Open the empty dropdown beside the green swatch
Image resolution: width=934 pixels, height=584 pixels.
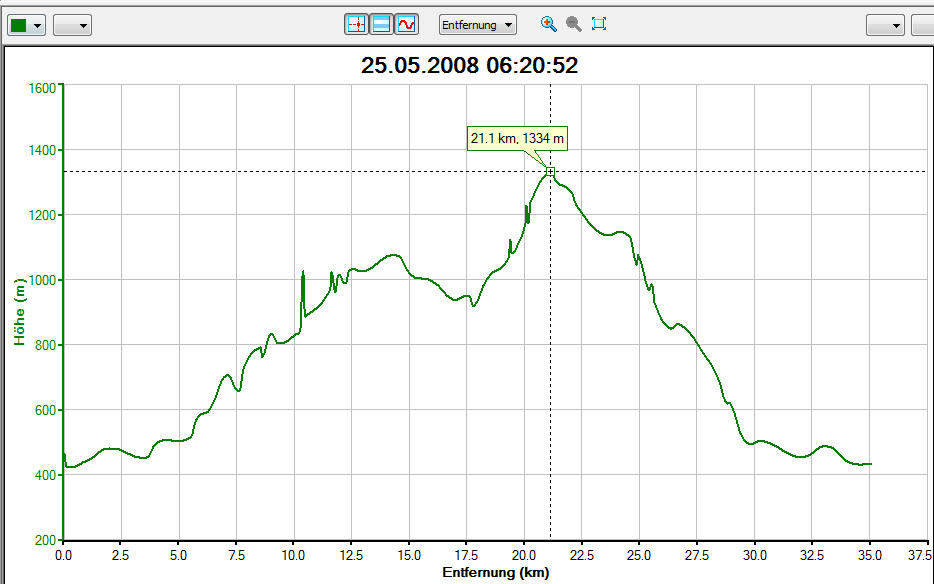72,25
